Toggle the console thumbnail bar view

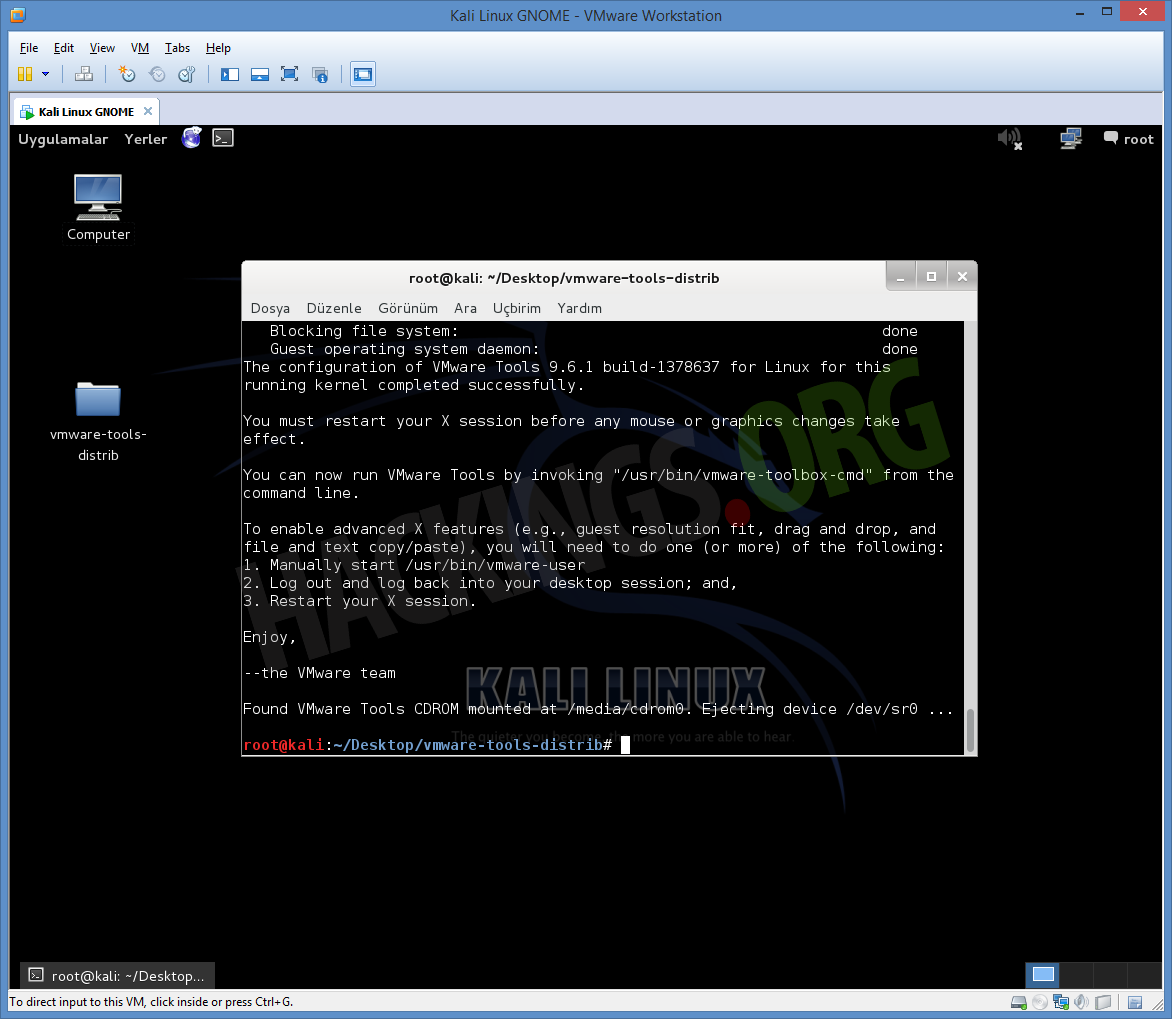(260, 74)
